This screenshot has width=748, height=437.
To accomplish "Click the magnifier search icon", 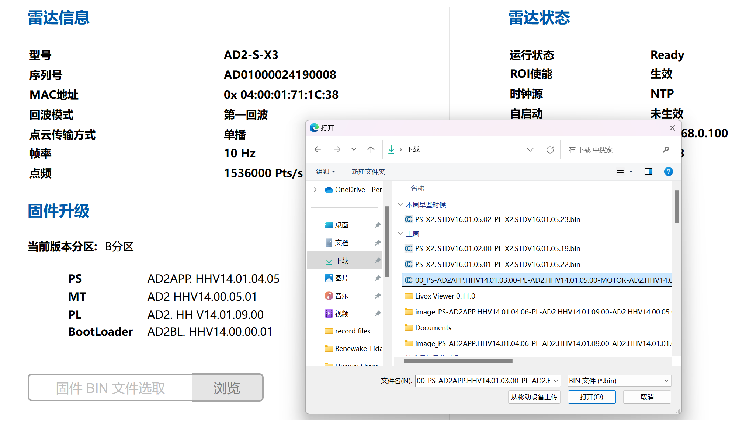I will [665, 150].
